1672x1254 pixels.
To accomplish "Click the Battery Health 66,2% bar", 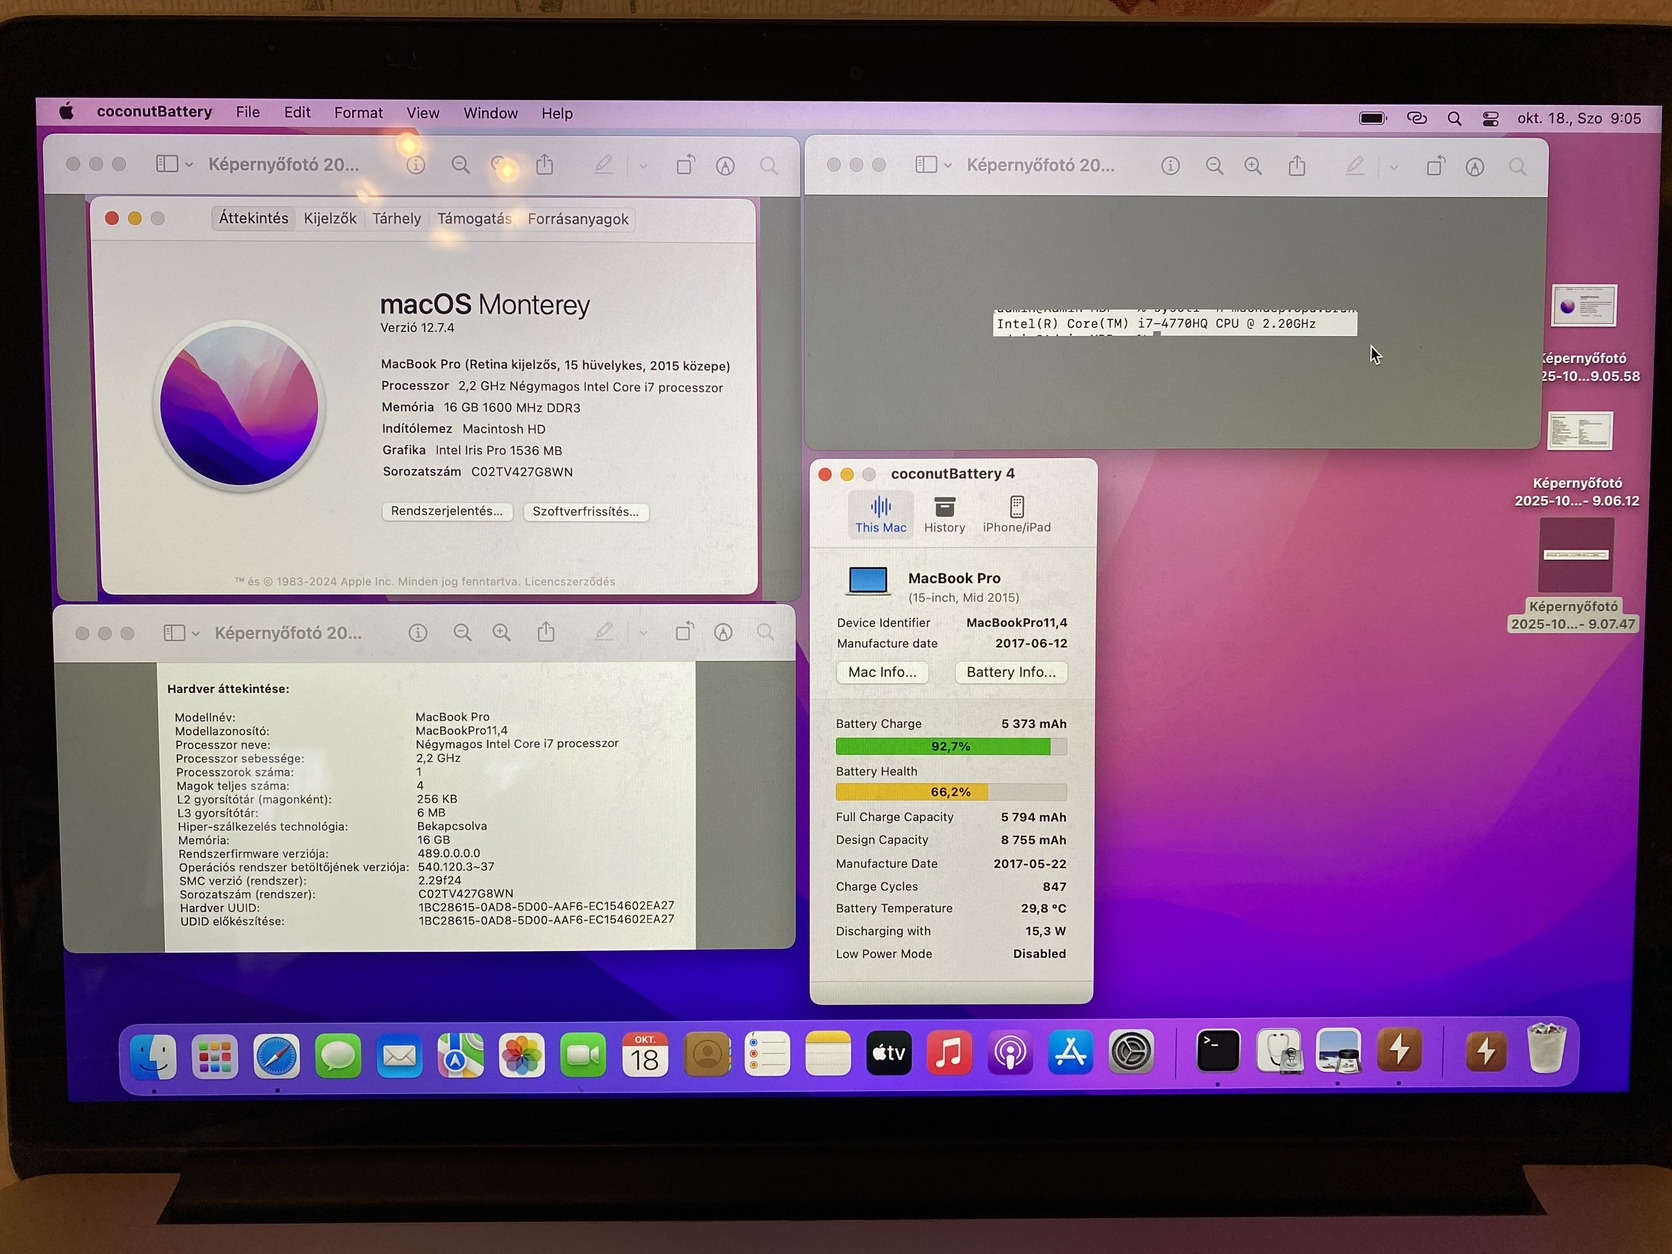I will tap(951, 792).
